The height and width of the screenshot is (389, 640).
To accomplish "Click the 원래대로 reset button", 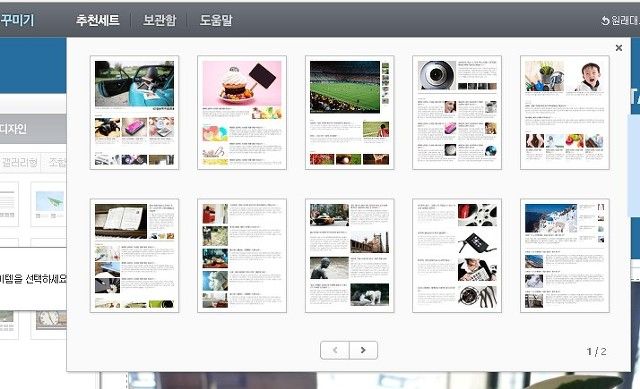I will tap(620, 20).
